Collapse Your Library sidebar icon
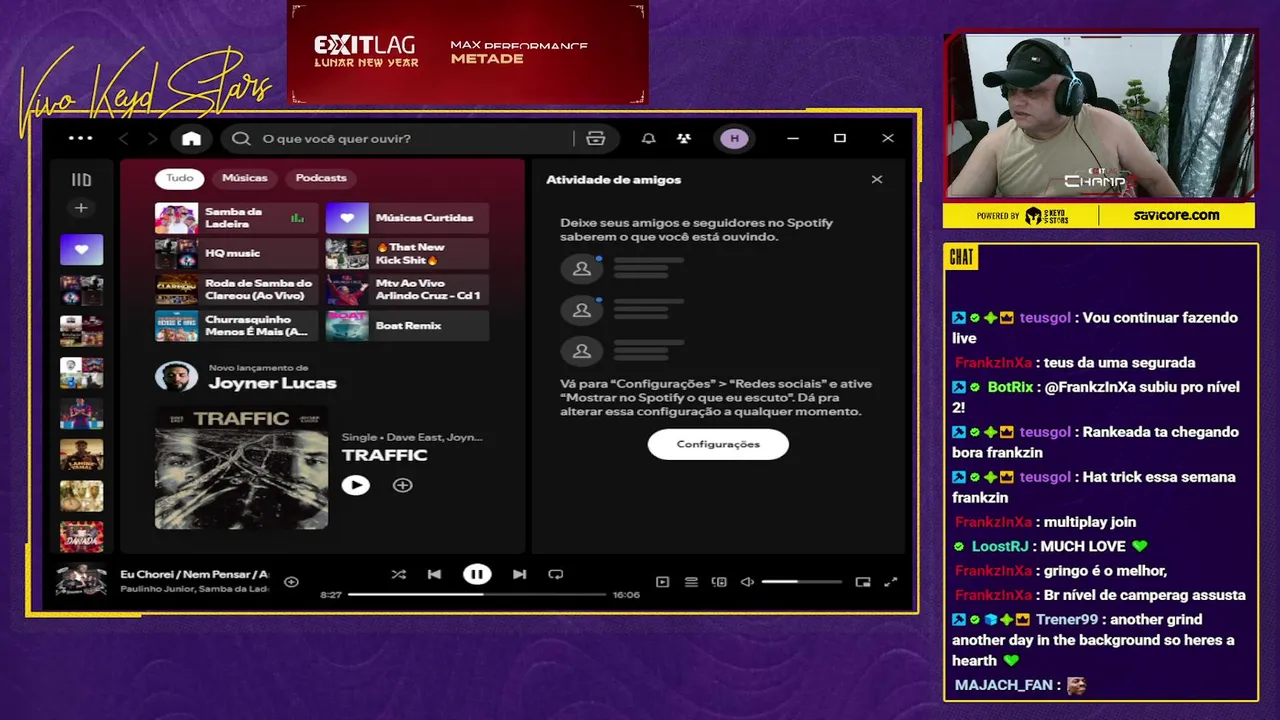 pyautogui.click(x=81, y=180)
